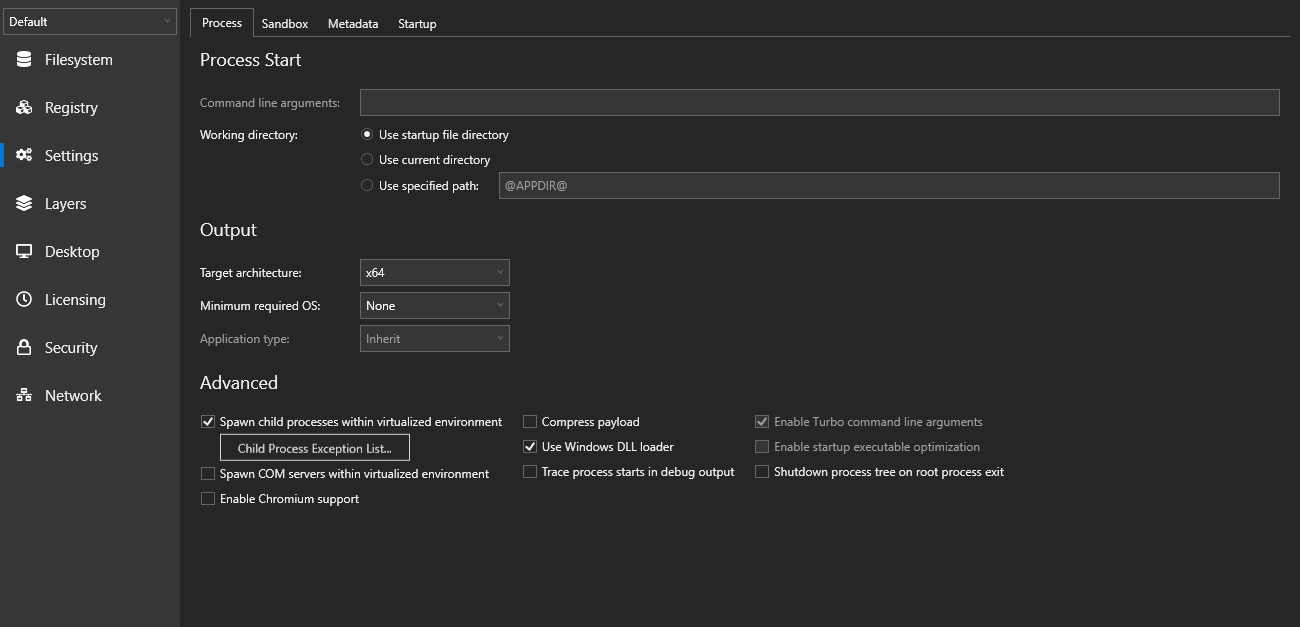Select the Settings gears icon

tap(25, 156)
